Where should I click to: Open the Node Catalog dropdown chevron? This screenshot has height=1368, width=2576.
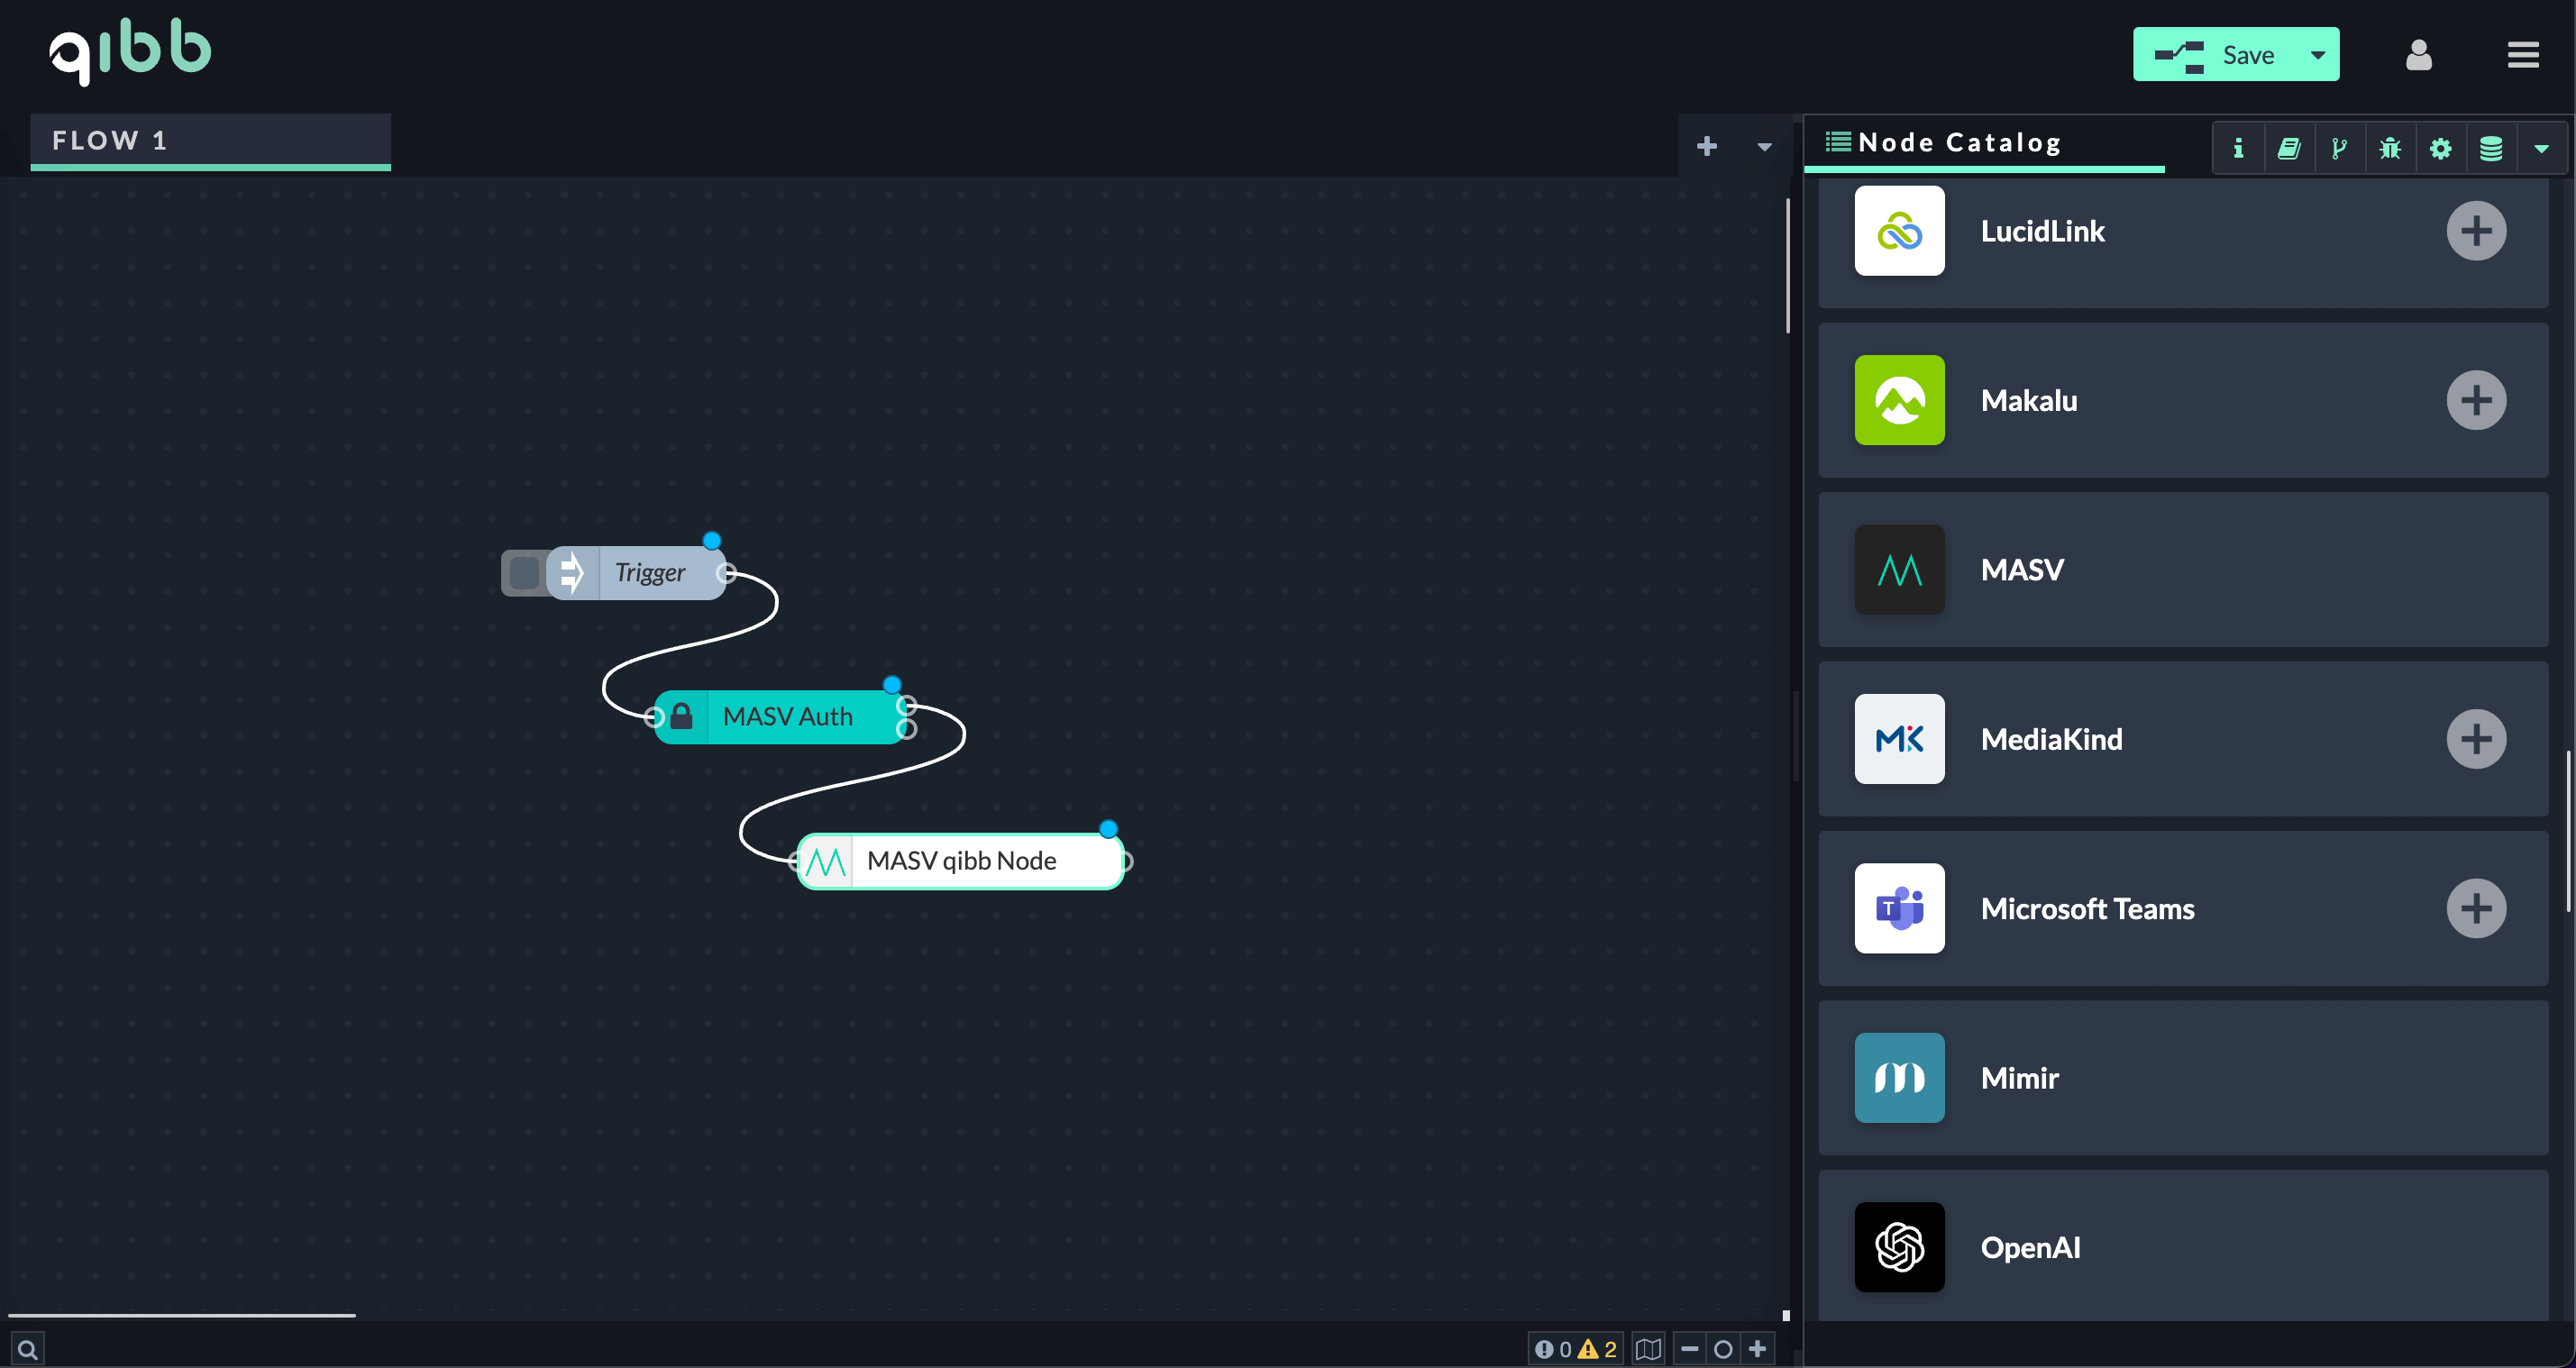tap(2541, 148)
